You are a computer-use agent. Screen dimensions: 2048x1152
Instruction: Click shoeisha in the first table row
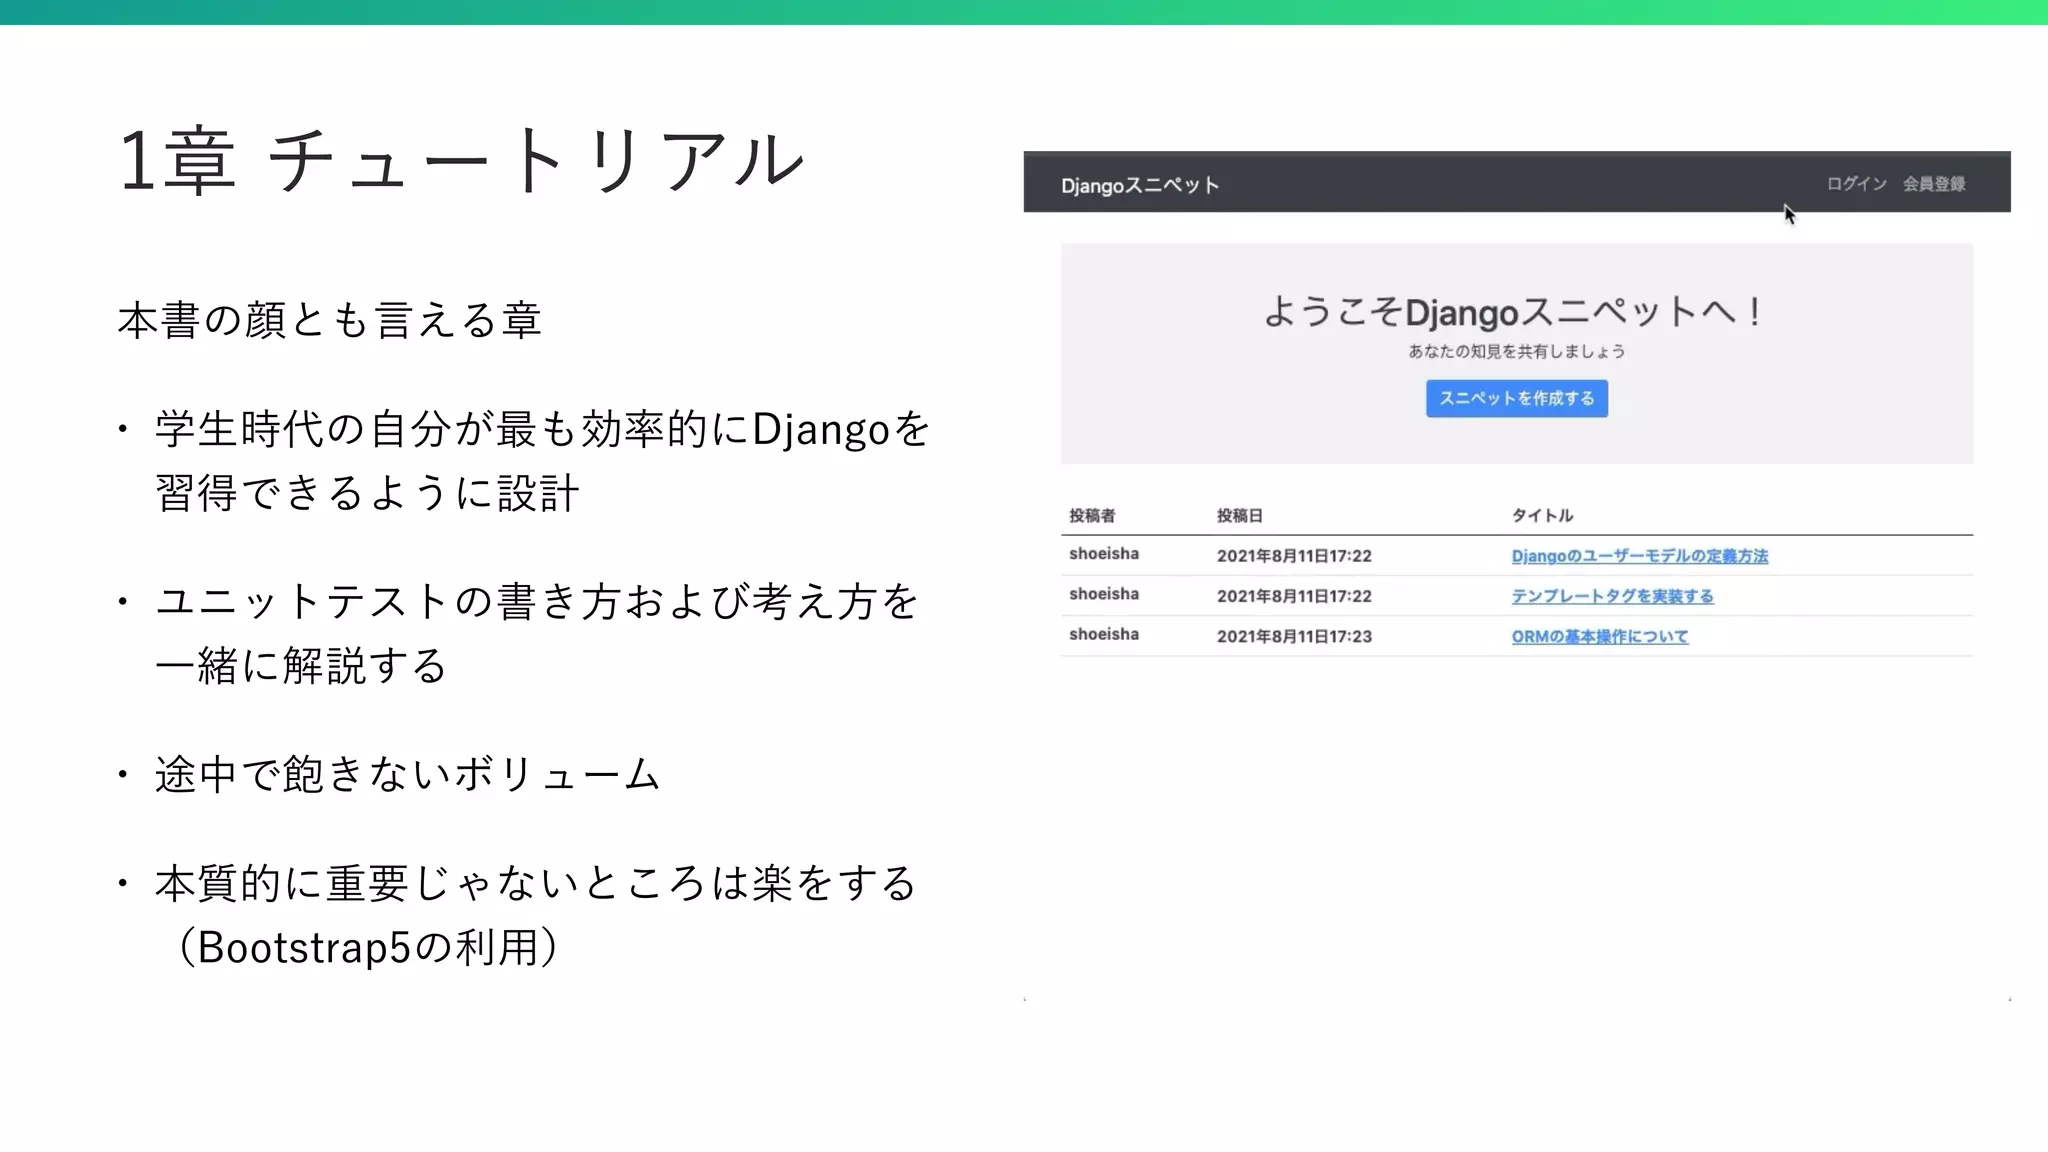point(1104,554)
